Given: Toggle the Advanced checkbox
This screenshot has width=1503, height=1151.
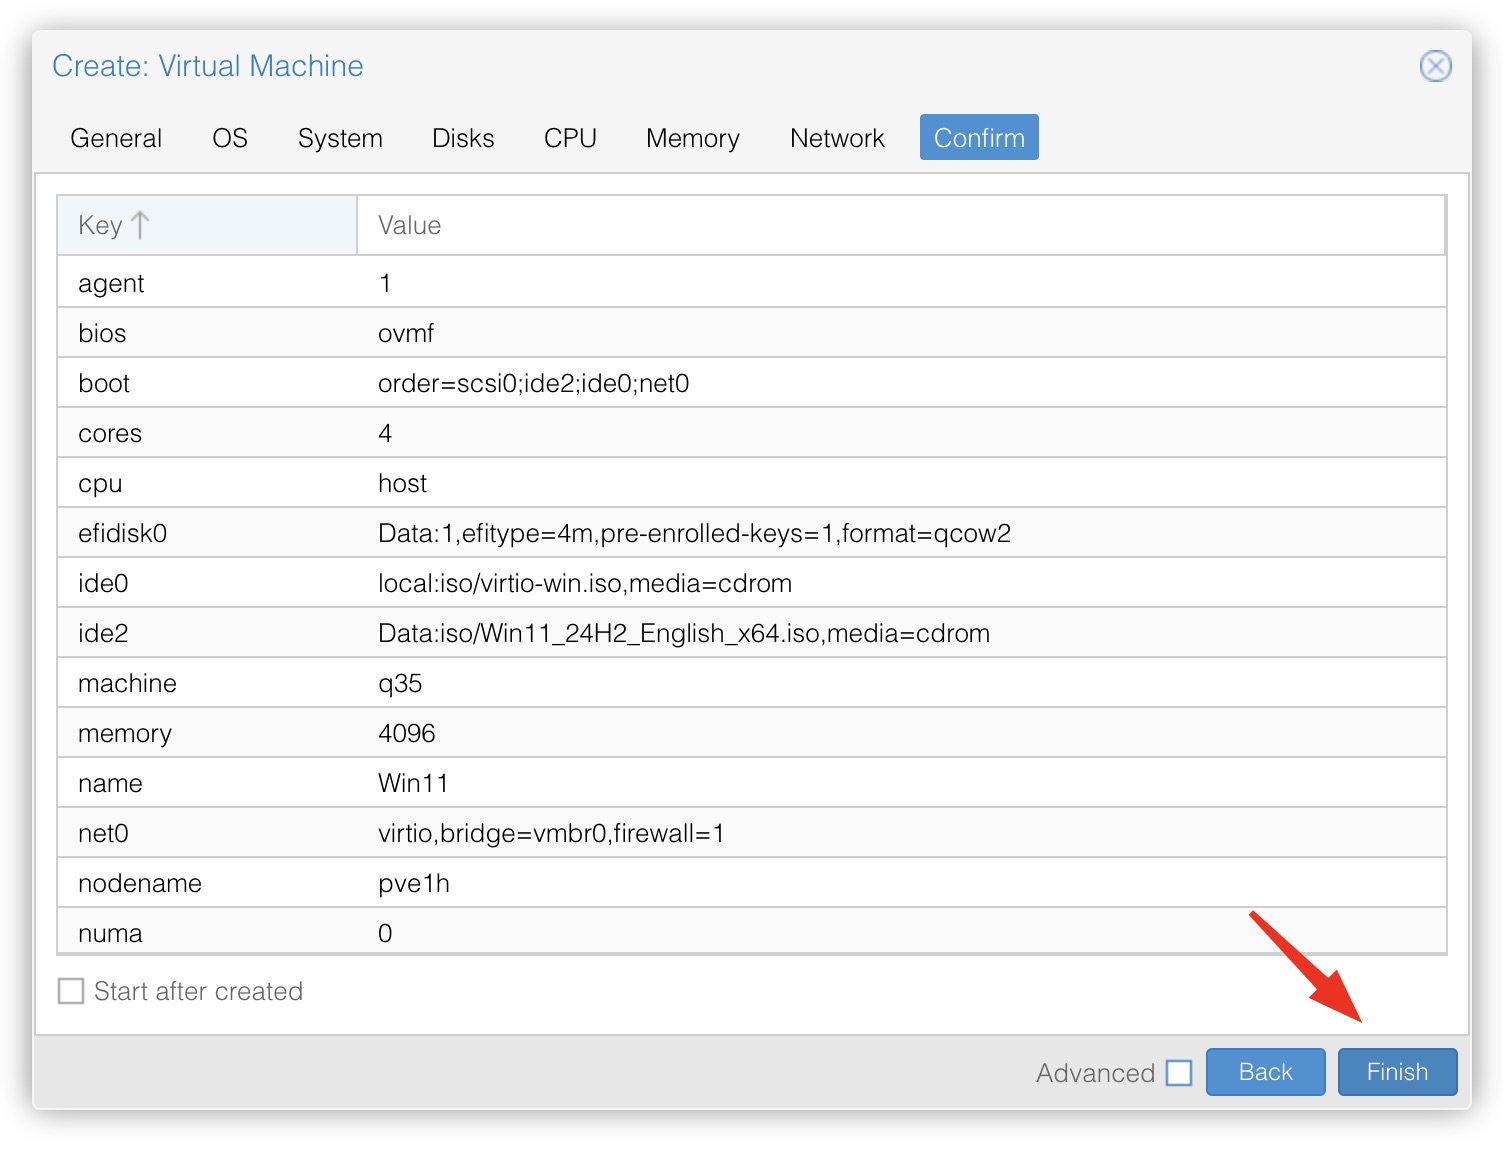Looking at the screenshot, I should [x=1179, y=1073].
